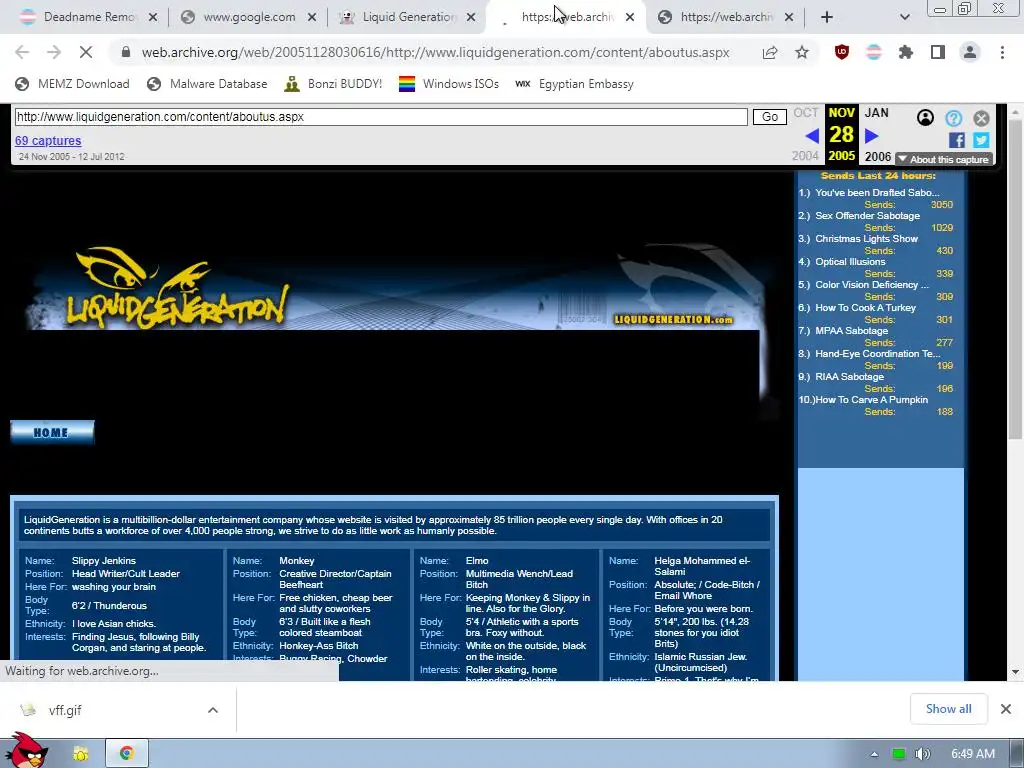Open Chrome from the taskbar
This screenshot has height=768, width=1024.
[127, 754]
